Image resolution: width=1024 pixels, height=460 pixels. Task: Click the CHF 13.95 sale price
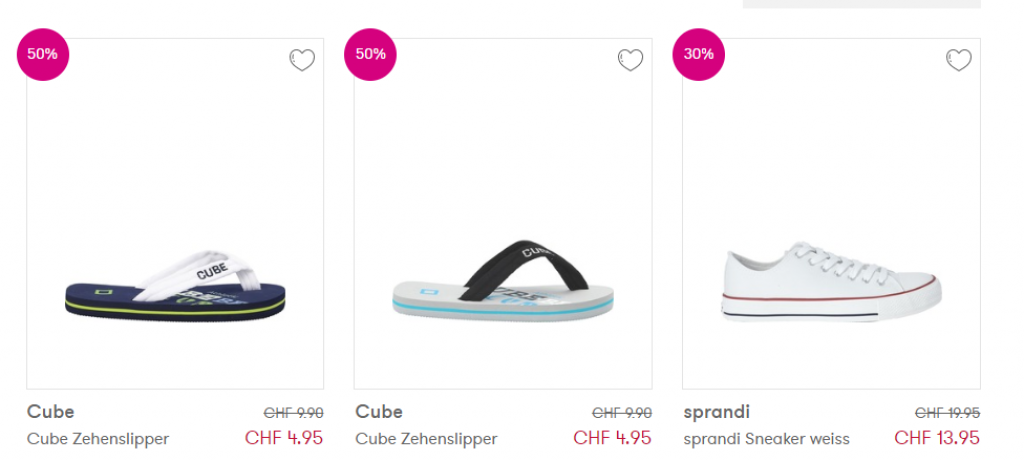pos(937,438)
